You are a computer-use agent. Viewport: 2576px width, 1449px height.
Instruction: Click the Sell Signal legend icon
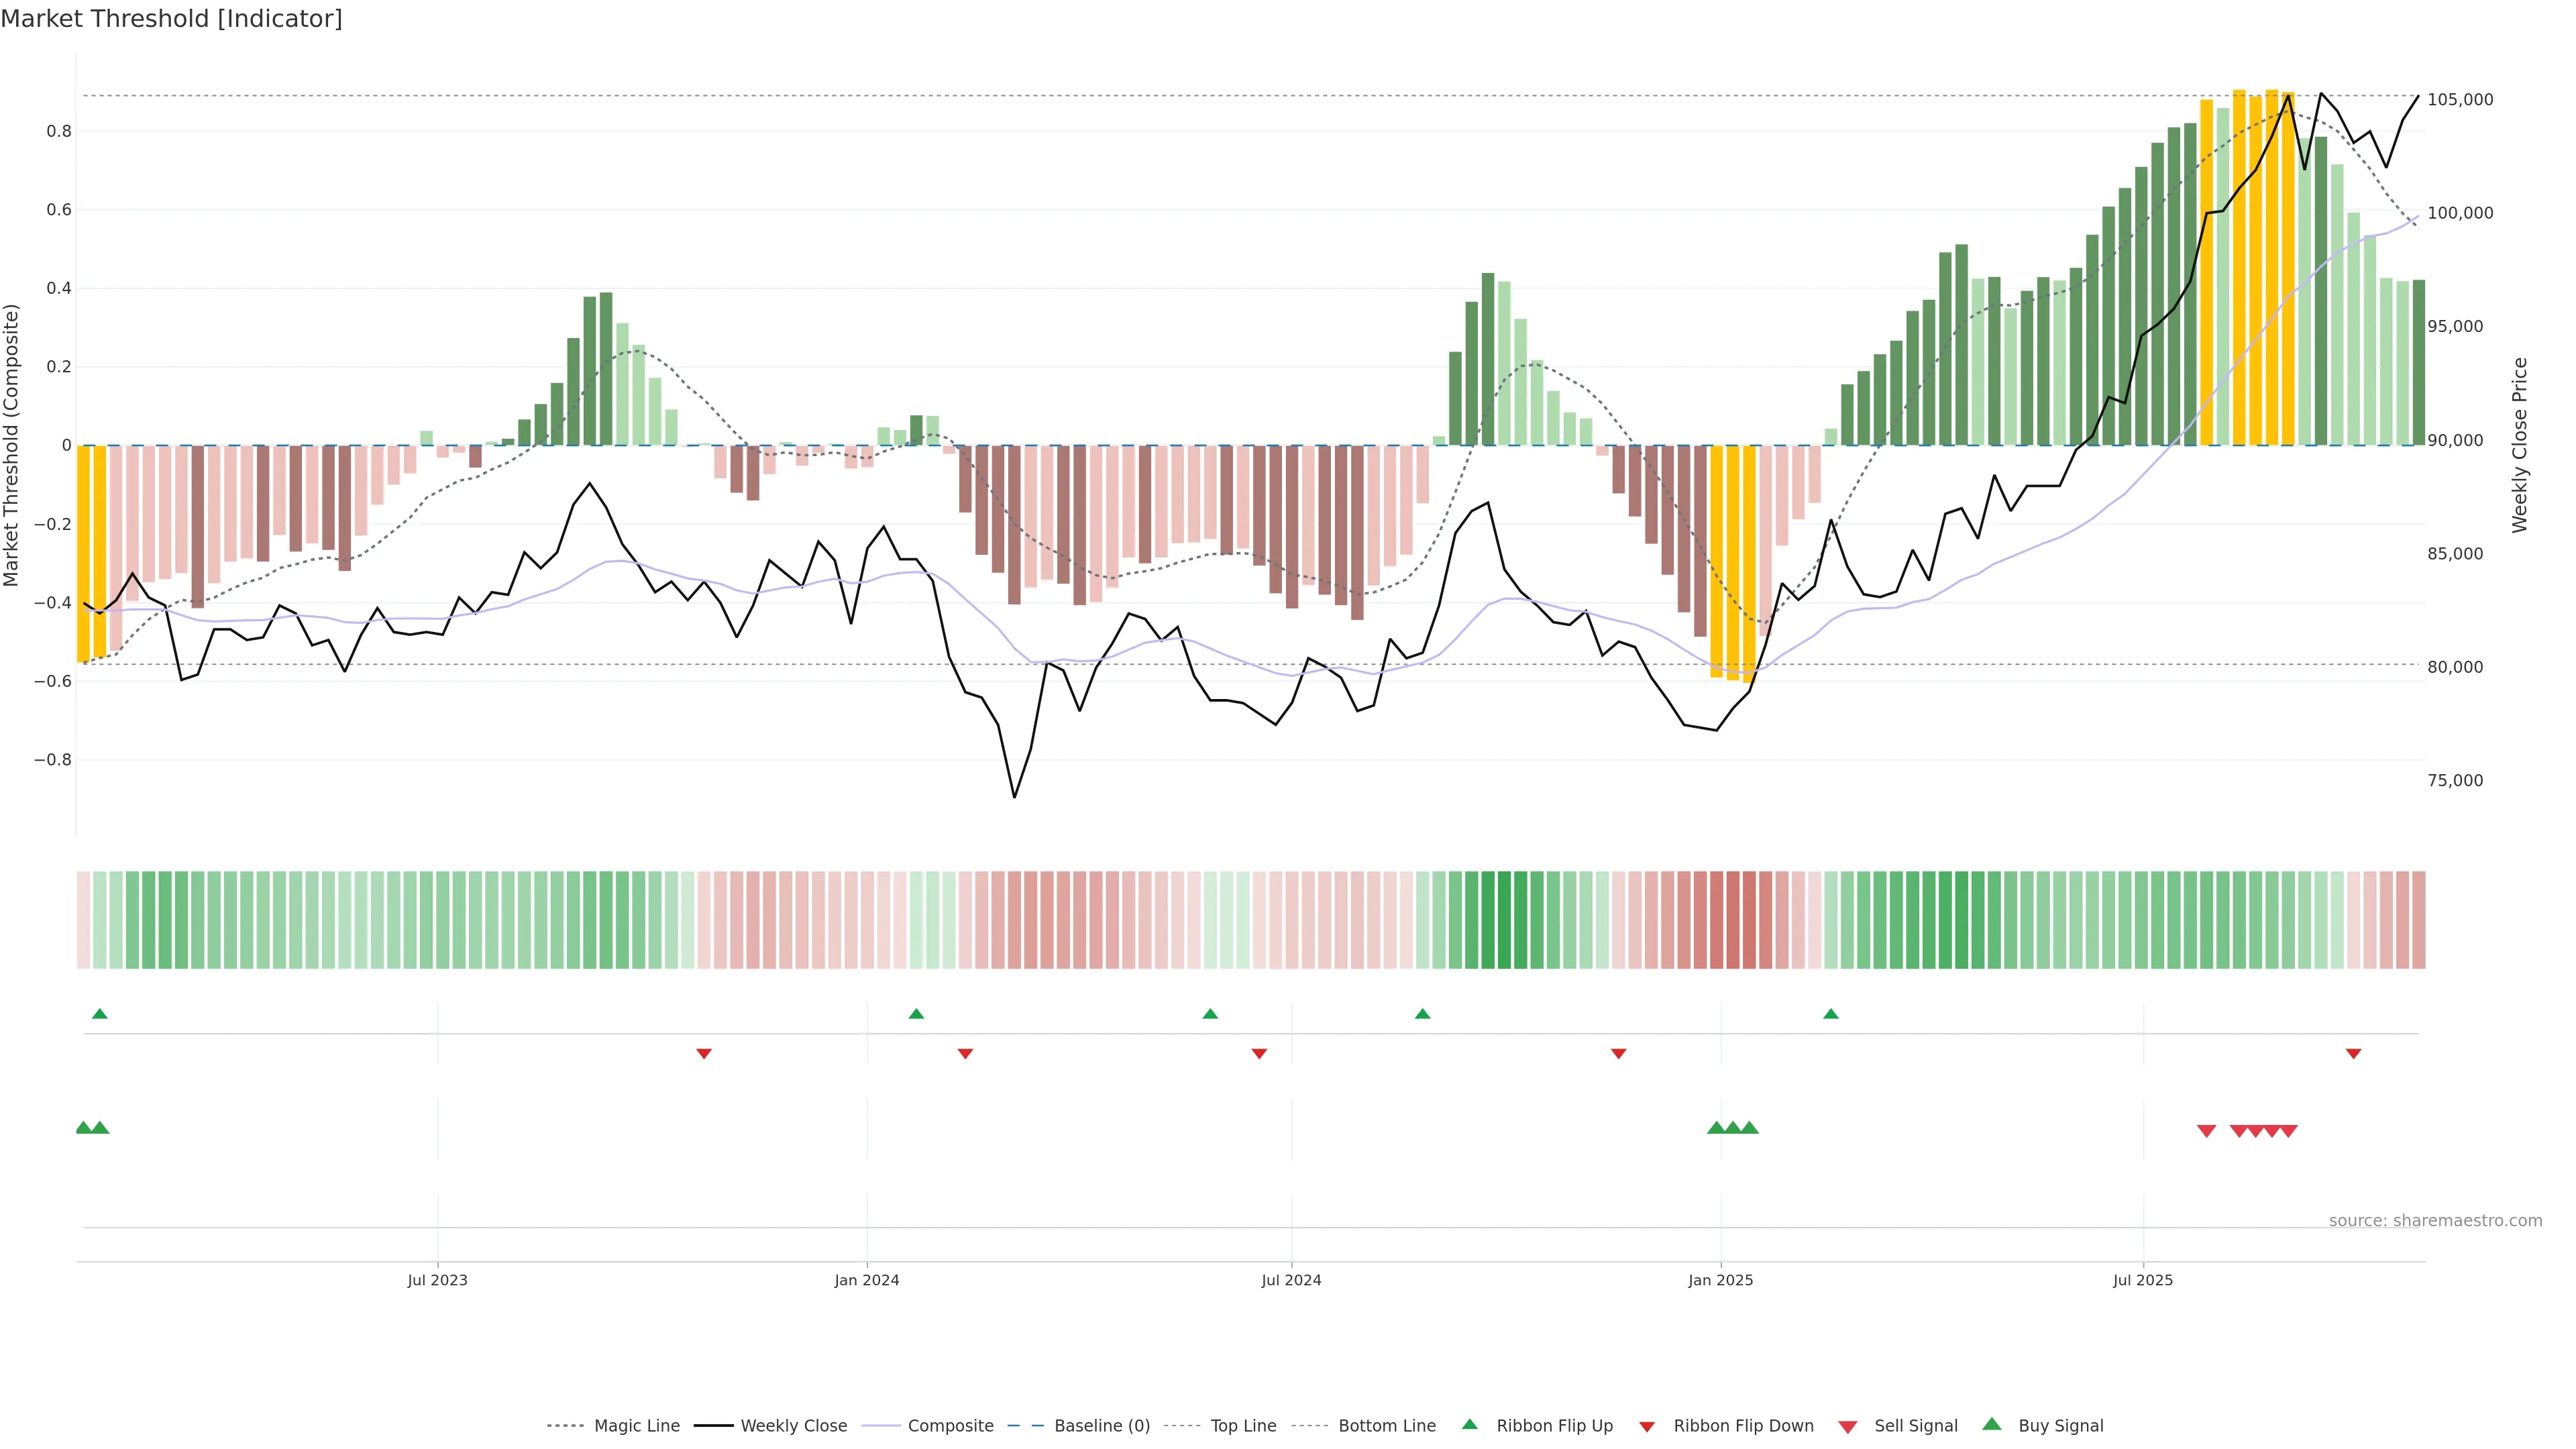click(x=1848, y=1427)
